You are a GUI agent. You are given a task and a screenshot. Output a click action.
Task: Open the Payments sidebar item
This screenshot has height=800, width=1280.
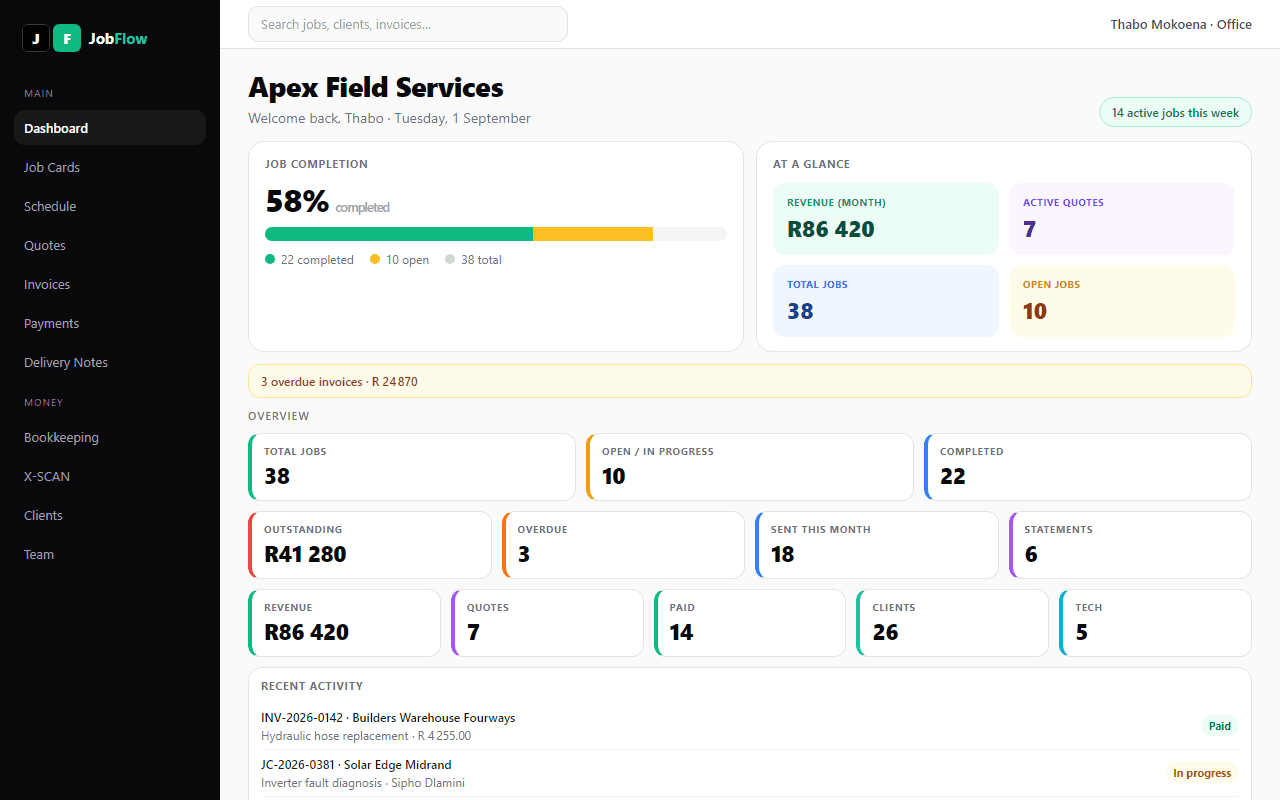[110, 323]
